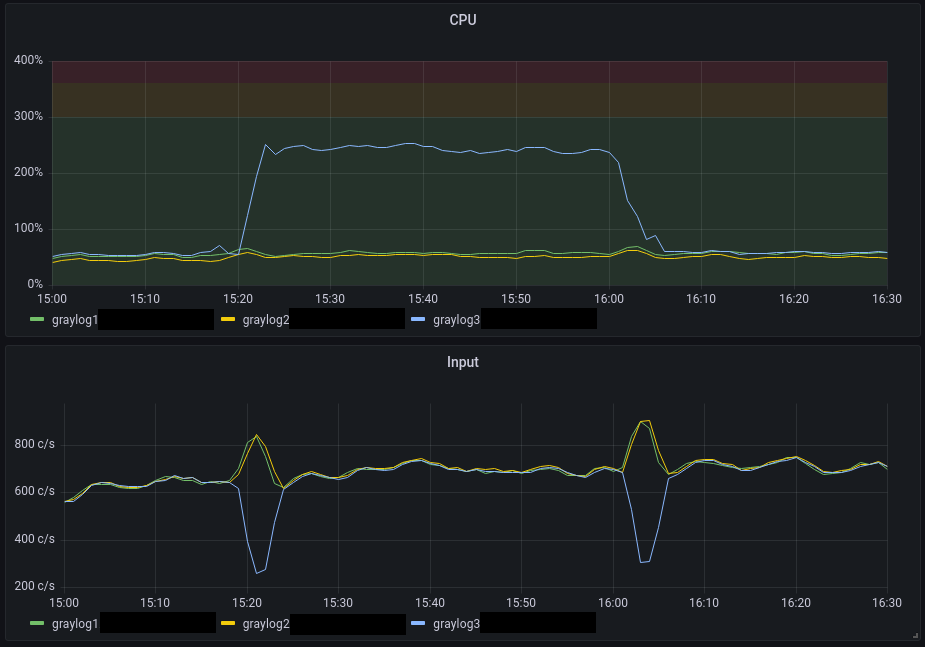
Task: Click the resize handle of the Input panel
Action: [916, 633]
